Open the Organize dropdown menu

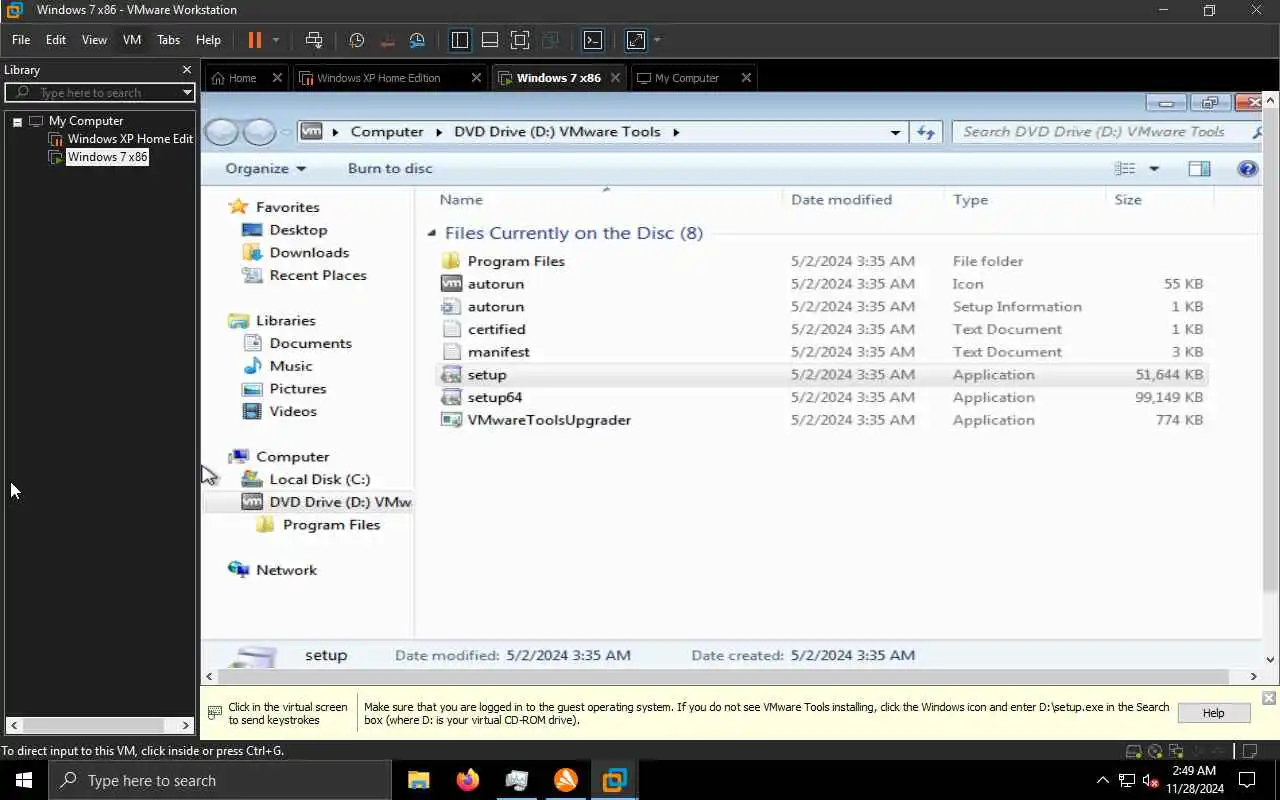coord(265,168)
